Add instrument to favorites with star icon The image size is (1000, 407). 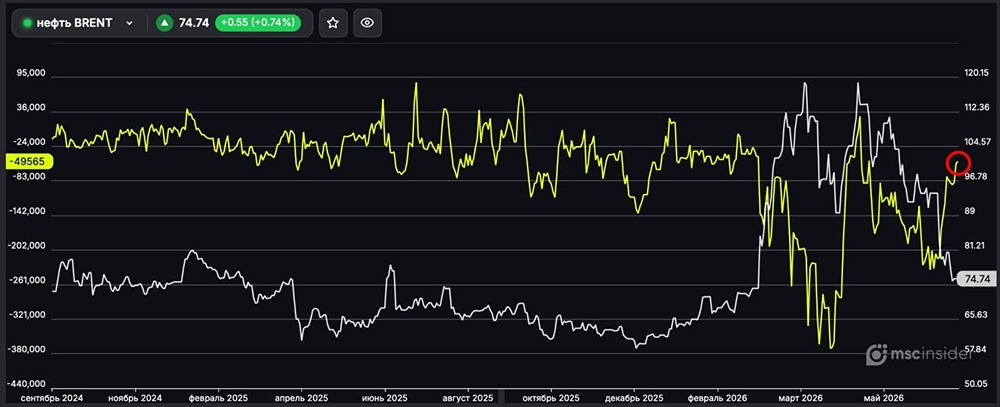(332, 23)
